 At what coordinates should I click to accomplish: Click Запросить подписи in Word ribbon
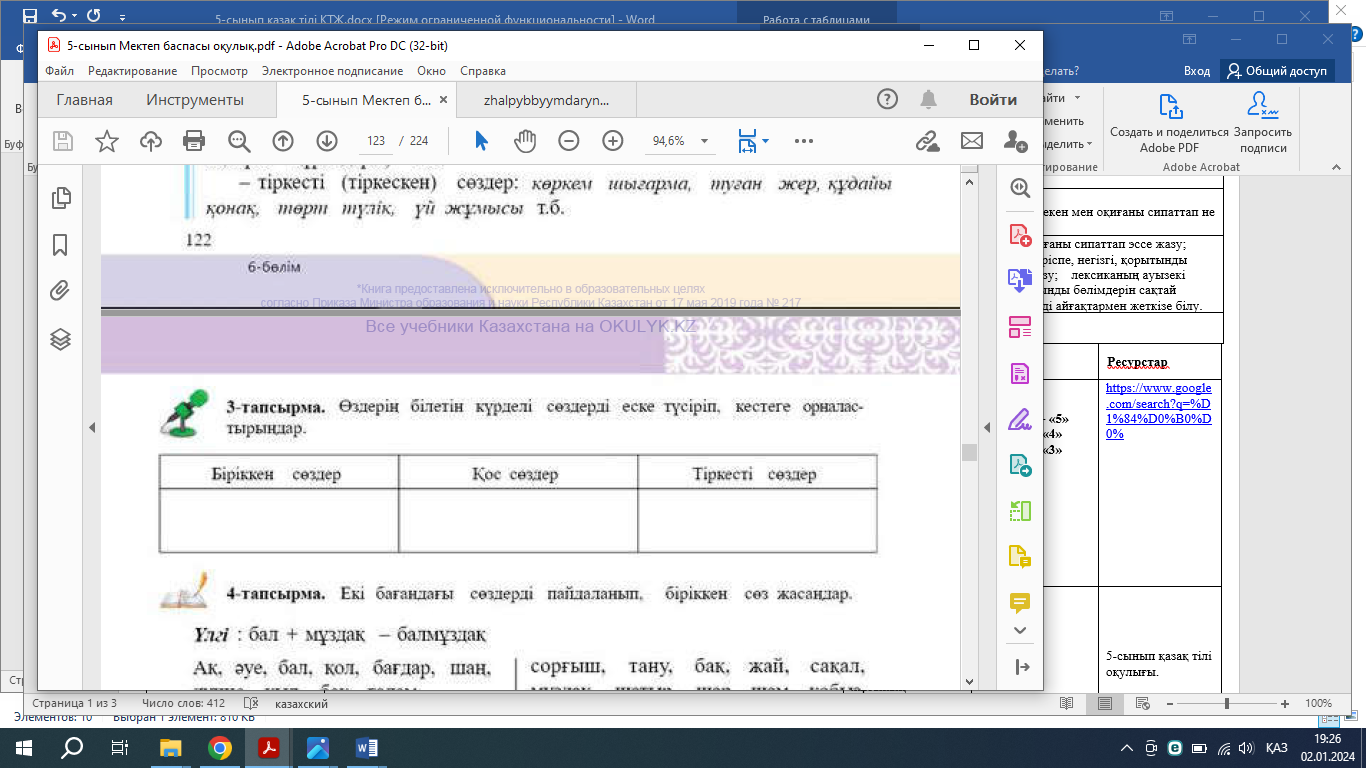coord(1262,123)
